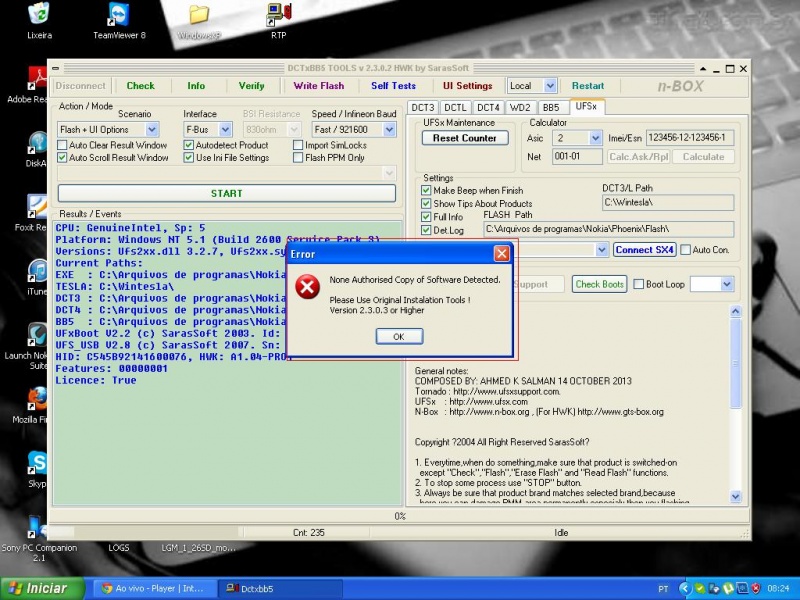Open the Foxit Reader desktop icon
This screenshot has width=800, height=600.
(37, 207)
